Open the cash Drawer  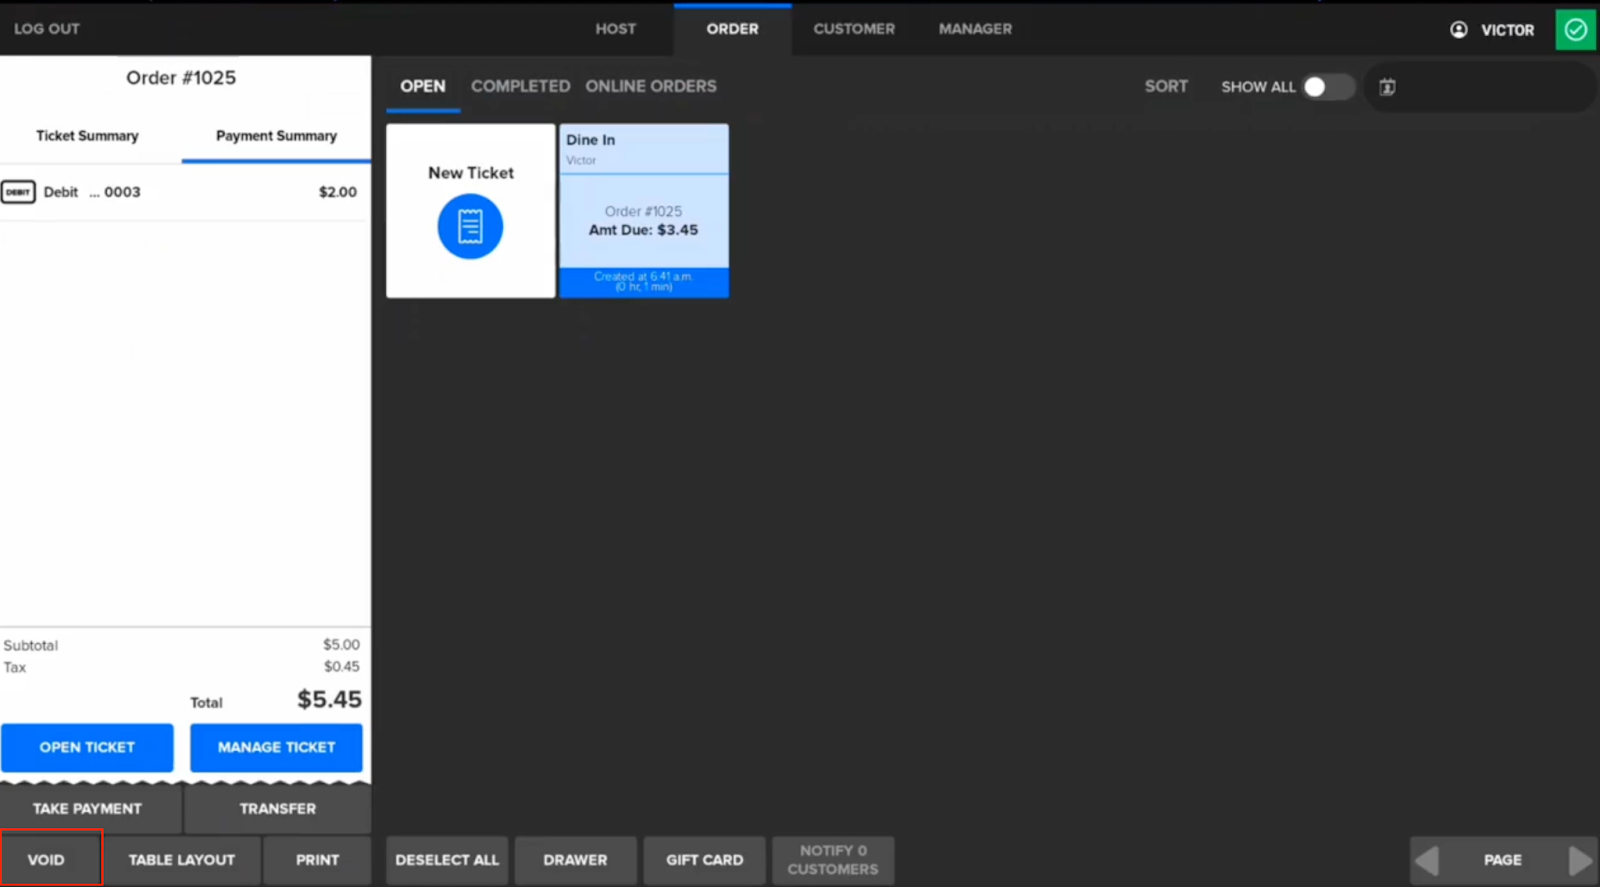(x=575, y=860)
